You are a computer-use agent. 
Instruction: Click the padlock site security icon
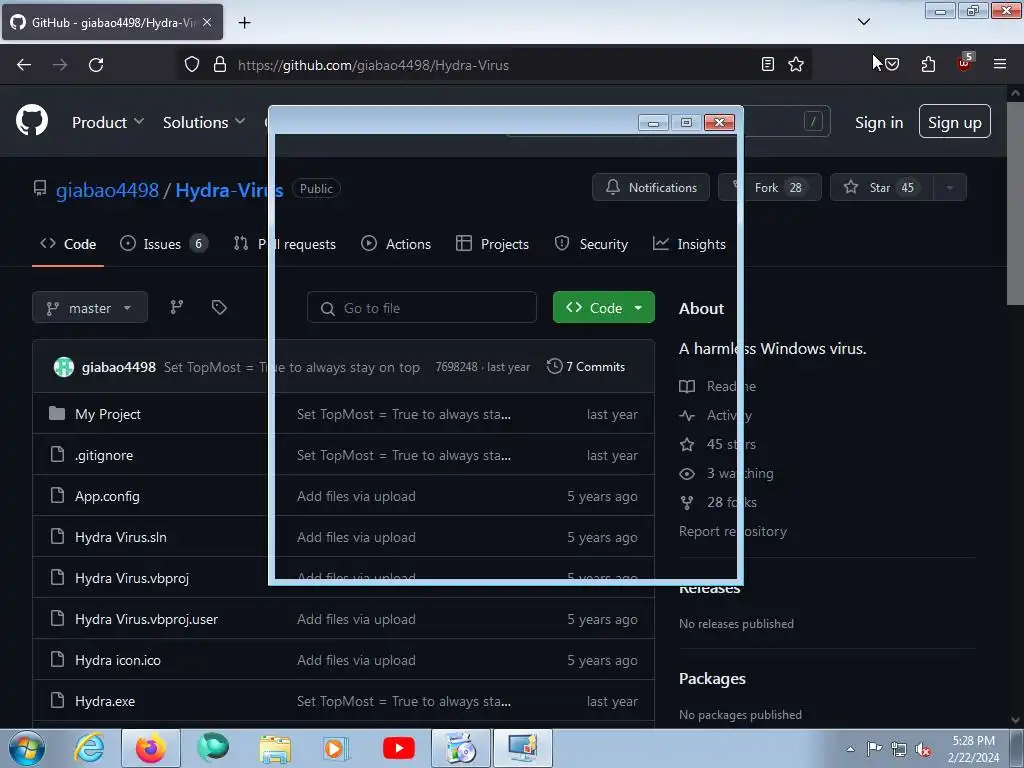click(x=220, y=65)
